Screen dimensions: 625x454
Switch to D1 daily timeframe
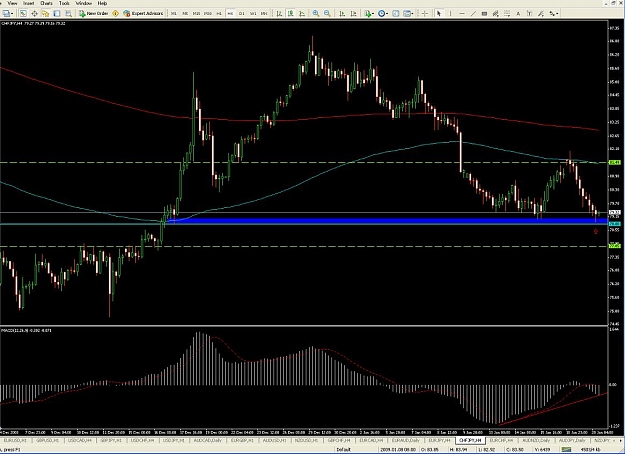(x=242, y=14)
